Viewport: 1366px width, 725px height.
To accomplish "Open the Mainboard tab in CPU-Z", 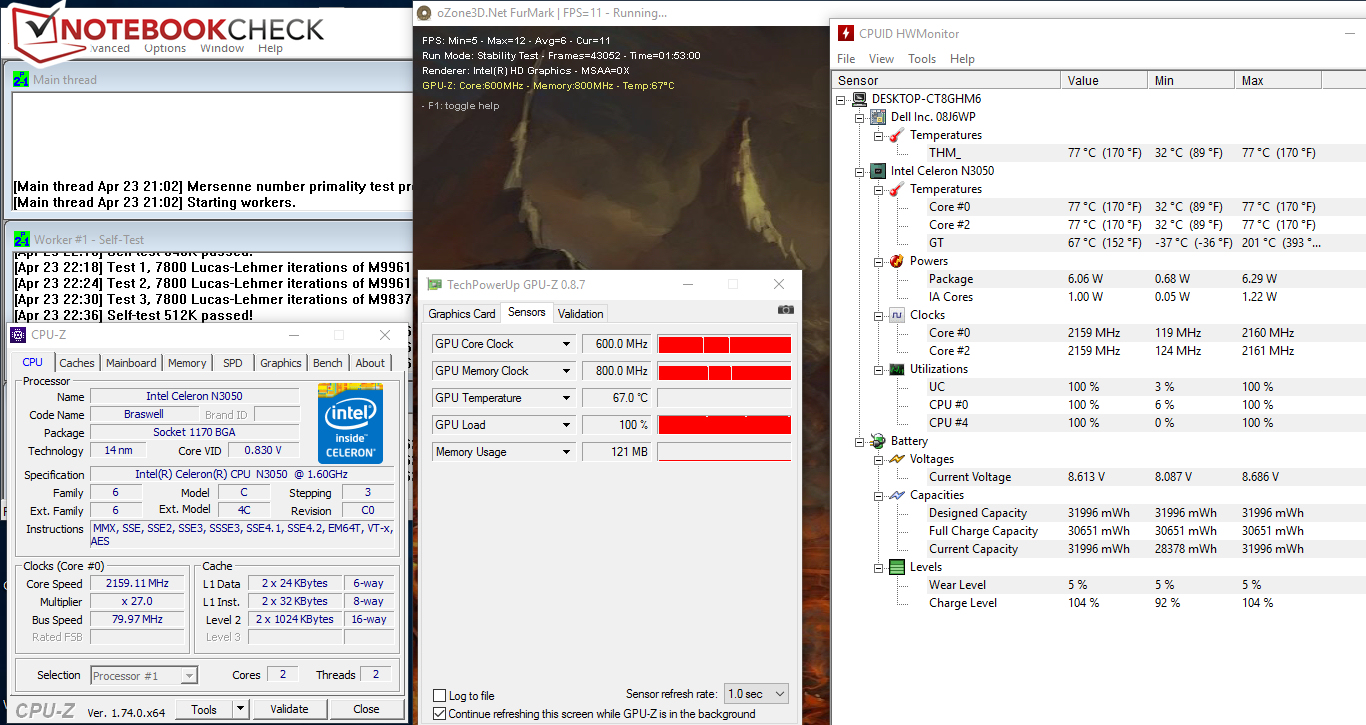I will point(131,363).
